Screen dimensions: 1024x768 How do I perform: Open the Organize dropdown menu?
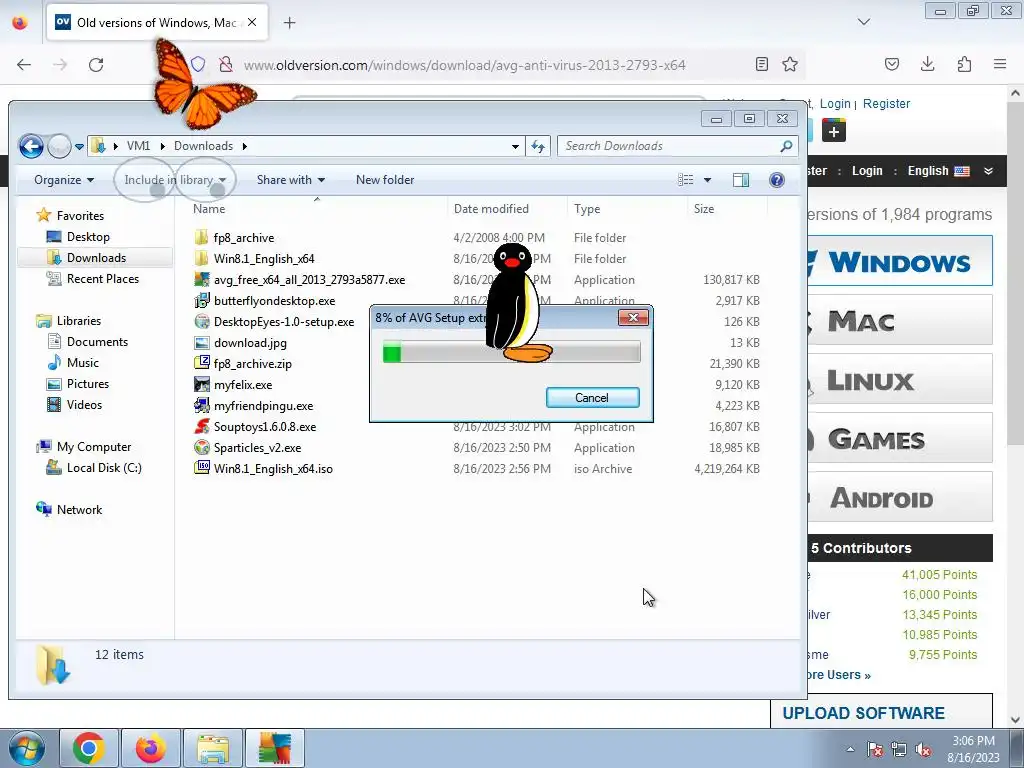coord(64,180)
